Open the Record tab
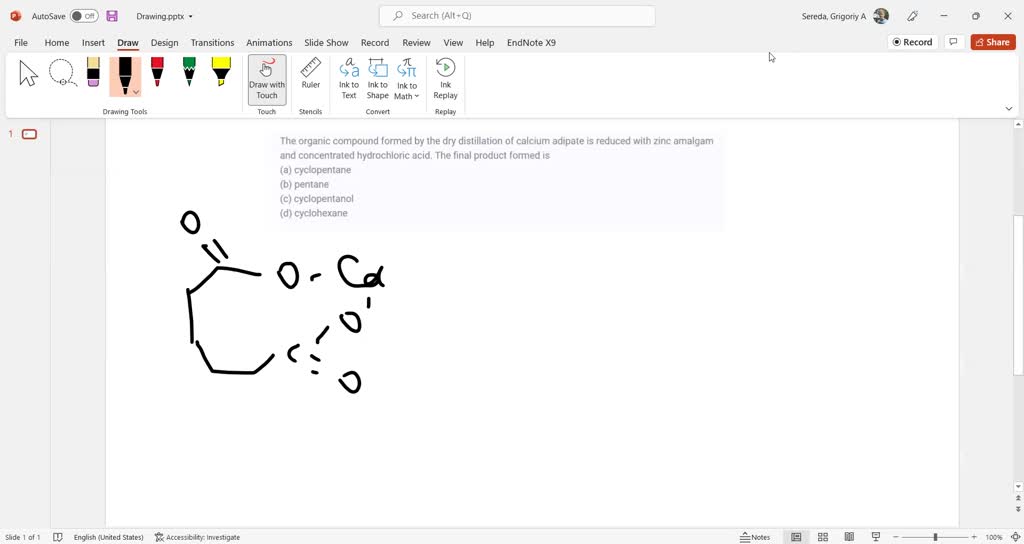 [375, 42]
